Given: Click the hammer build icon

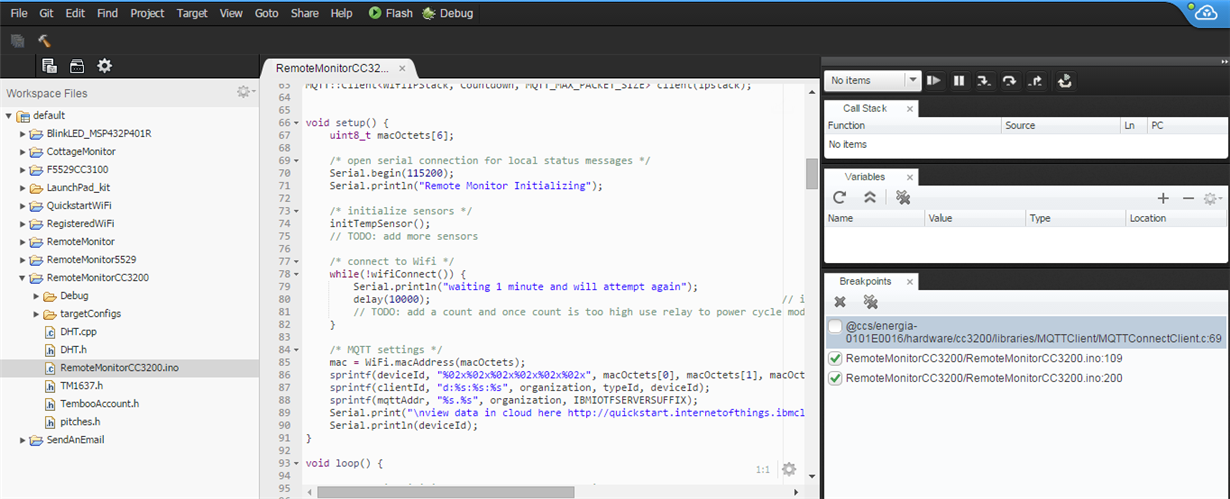Looking at the screenshot, I should [x=44, y=41].
